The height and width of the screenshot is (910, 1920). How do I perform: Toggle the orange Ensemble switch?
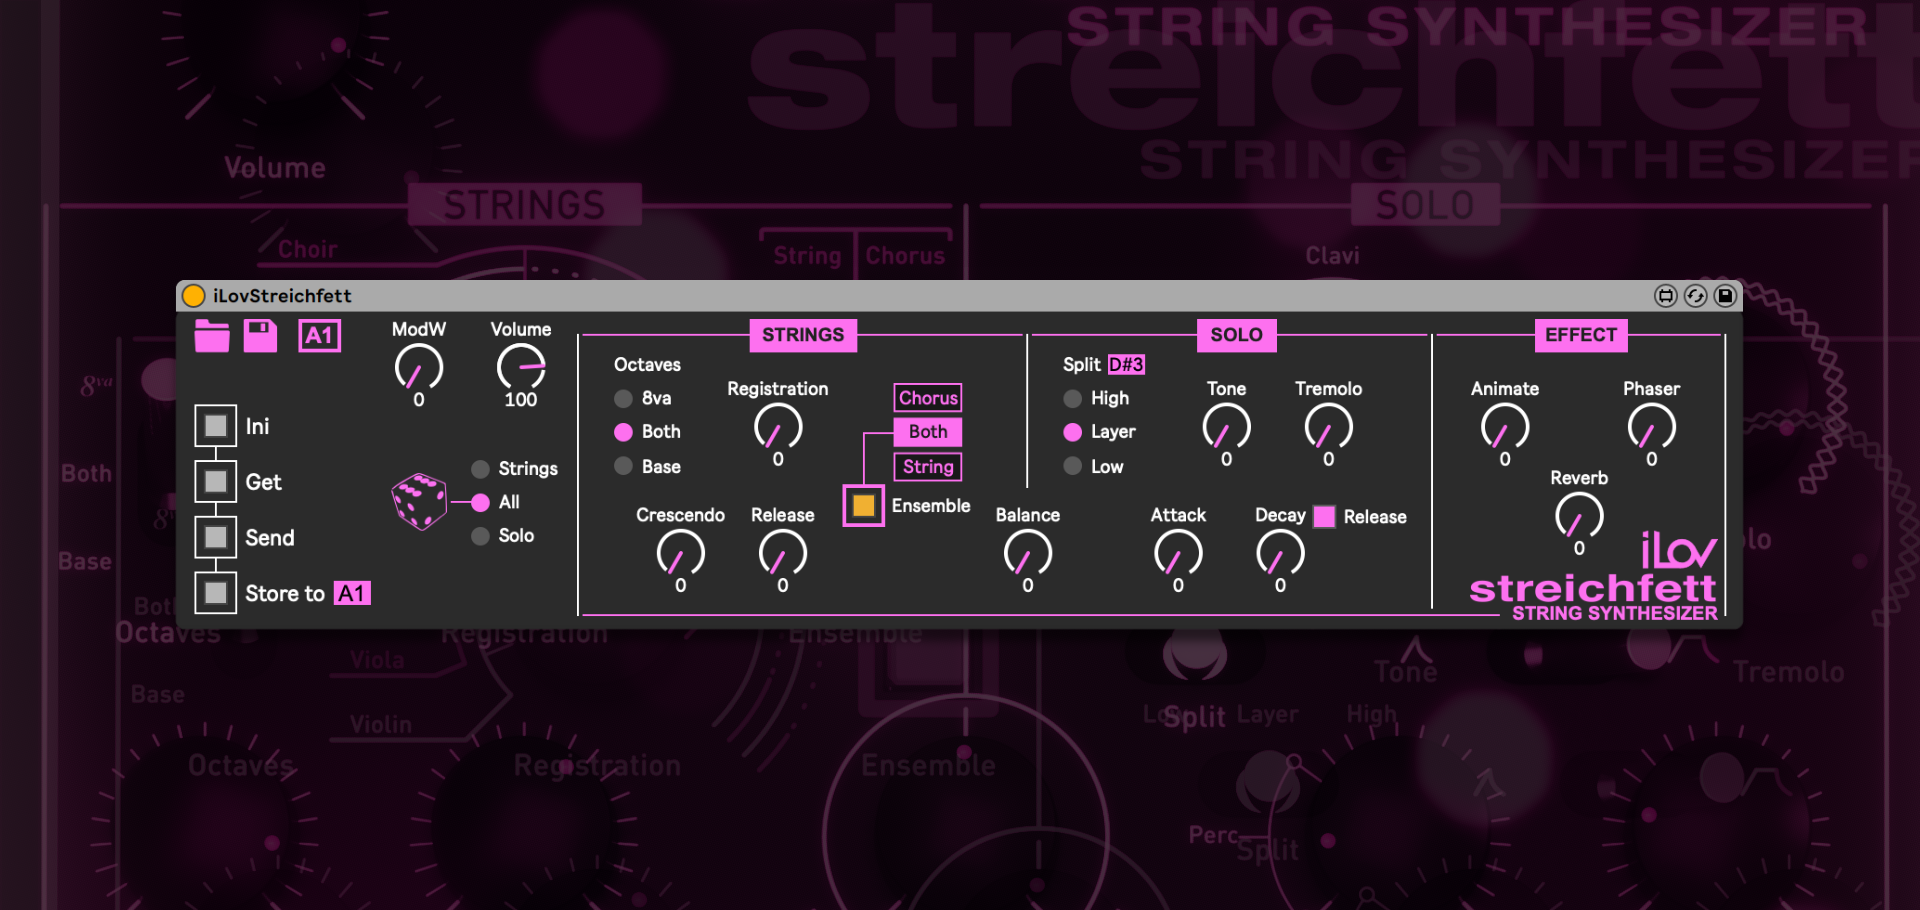[863, 506]
